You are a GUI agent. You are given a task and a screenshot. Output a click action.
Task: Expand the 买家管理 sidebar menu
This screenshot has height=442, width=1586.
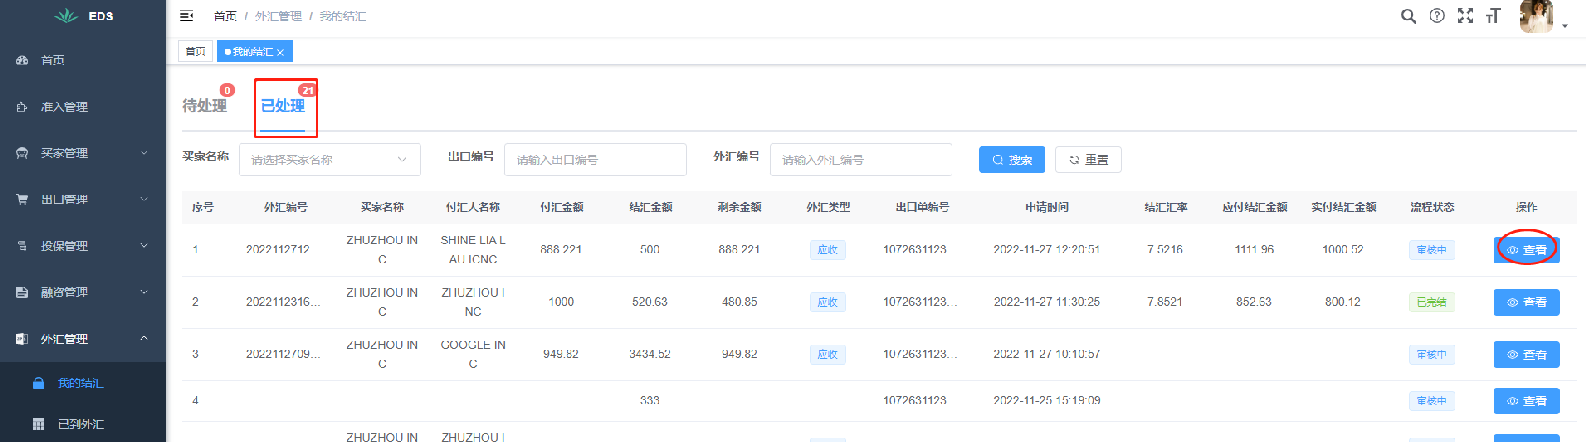(x=83, y=153)
